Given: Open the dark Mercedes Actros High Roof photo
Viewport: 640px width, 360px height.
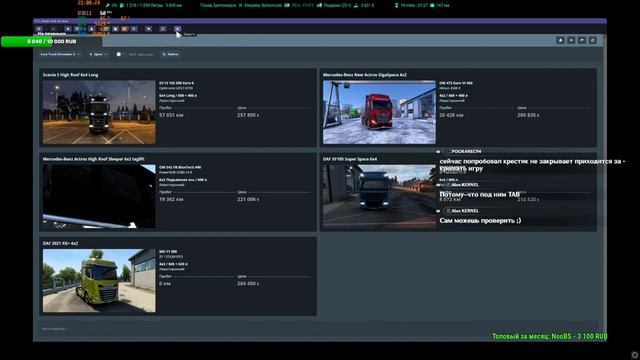Looking at the screenshot, I should click(99, 196).
